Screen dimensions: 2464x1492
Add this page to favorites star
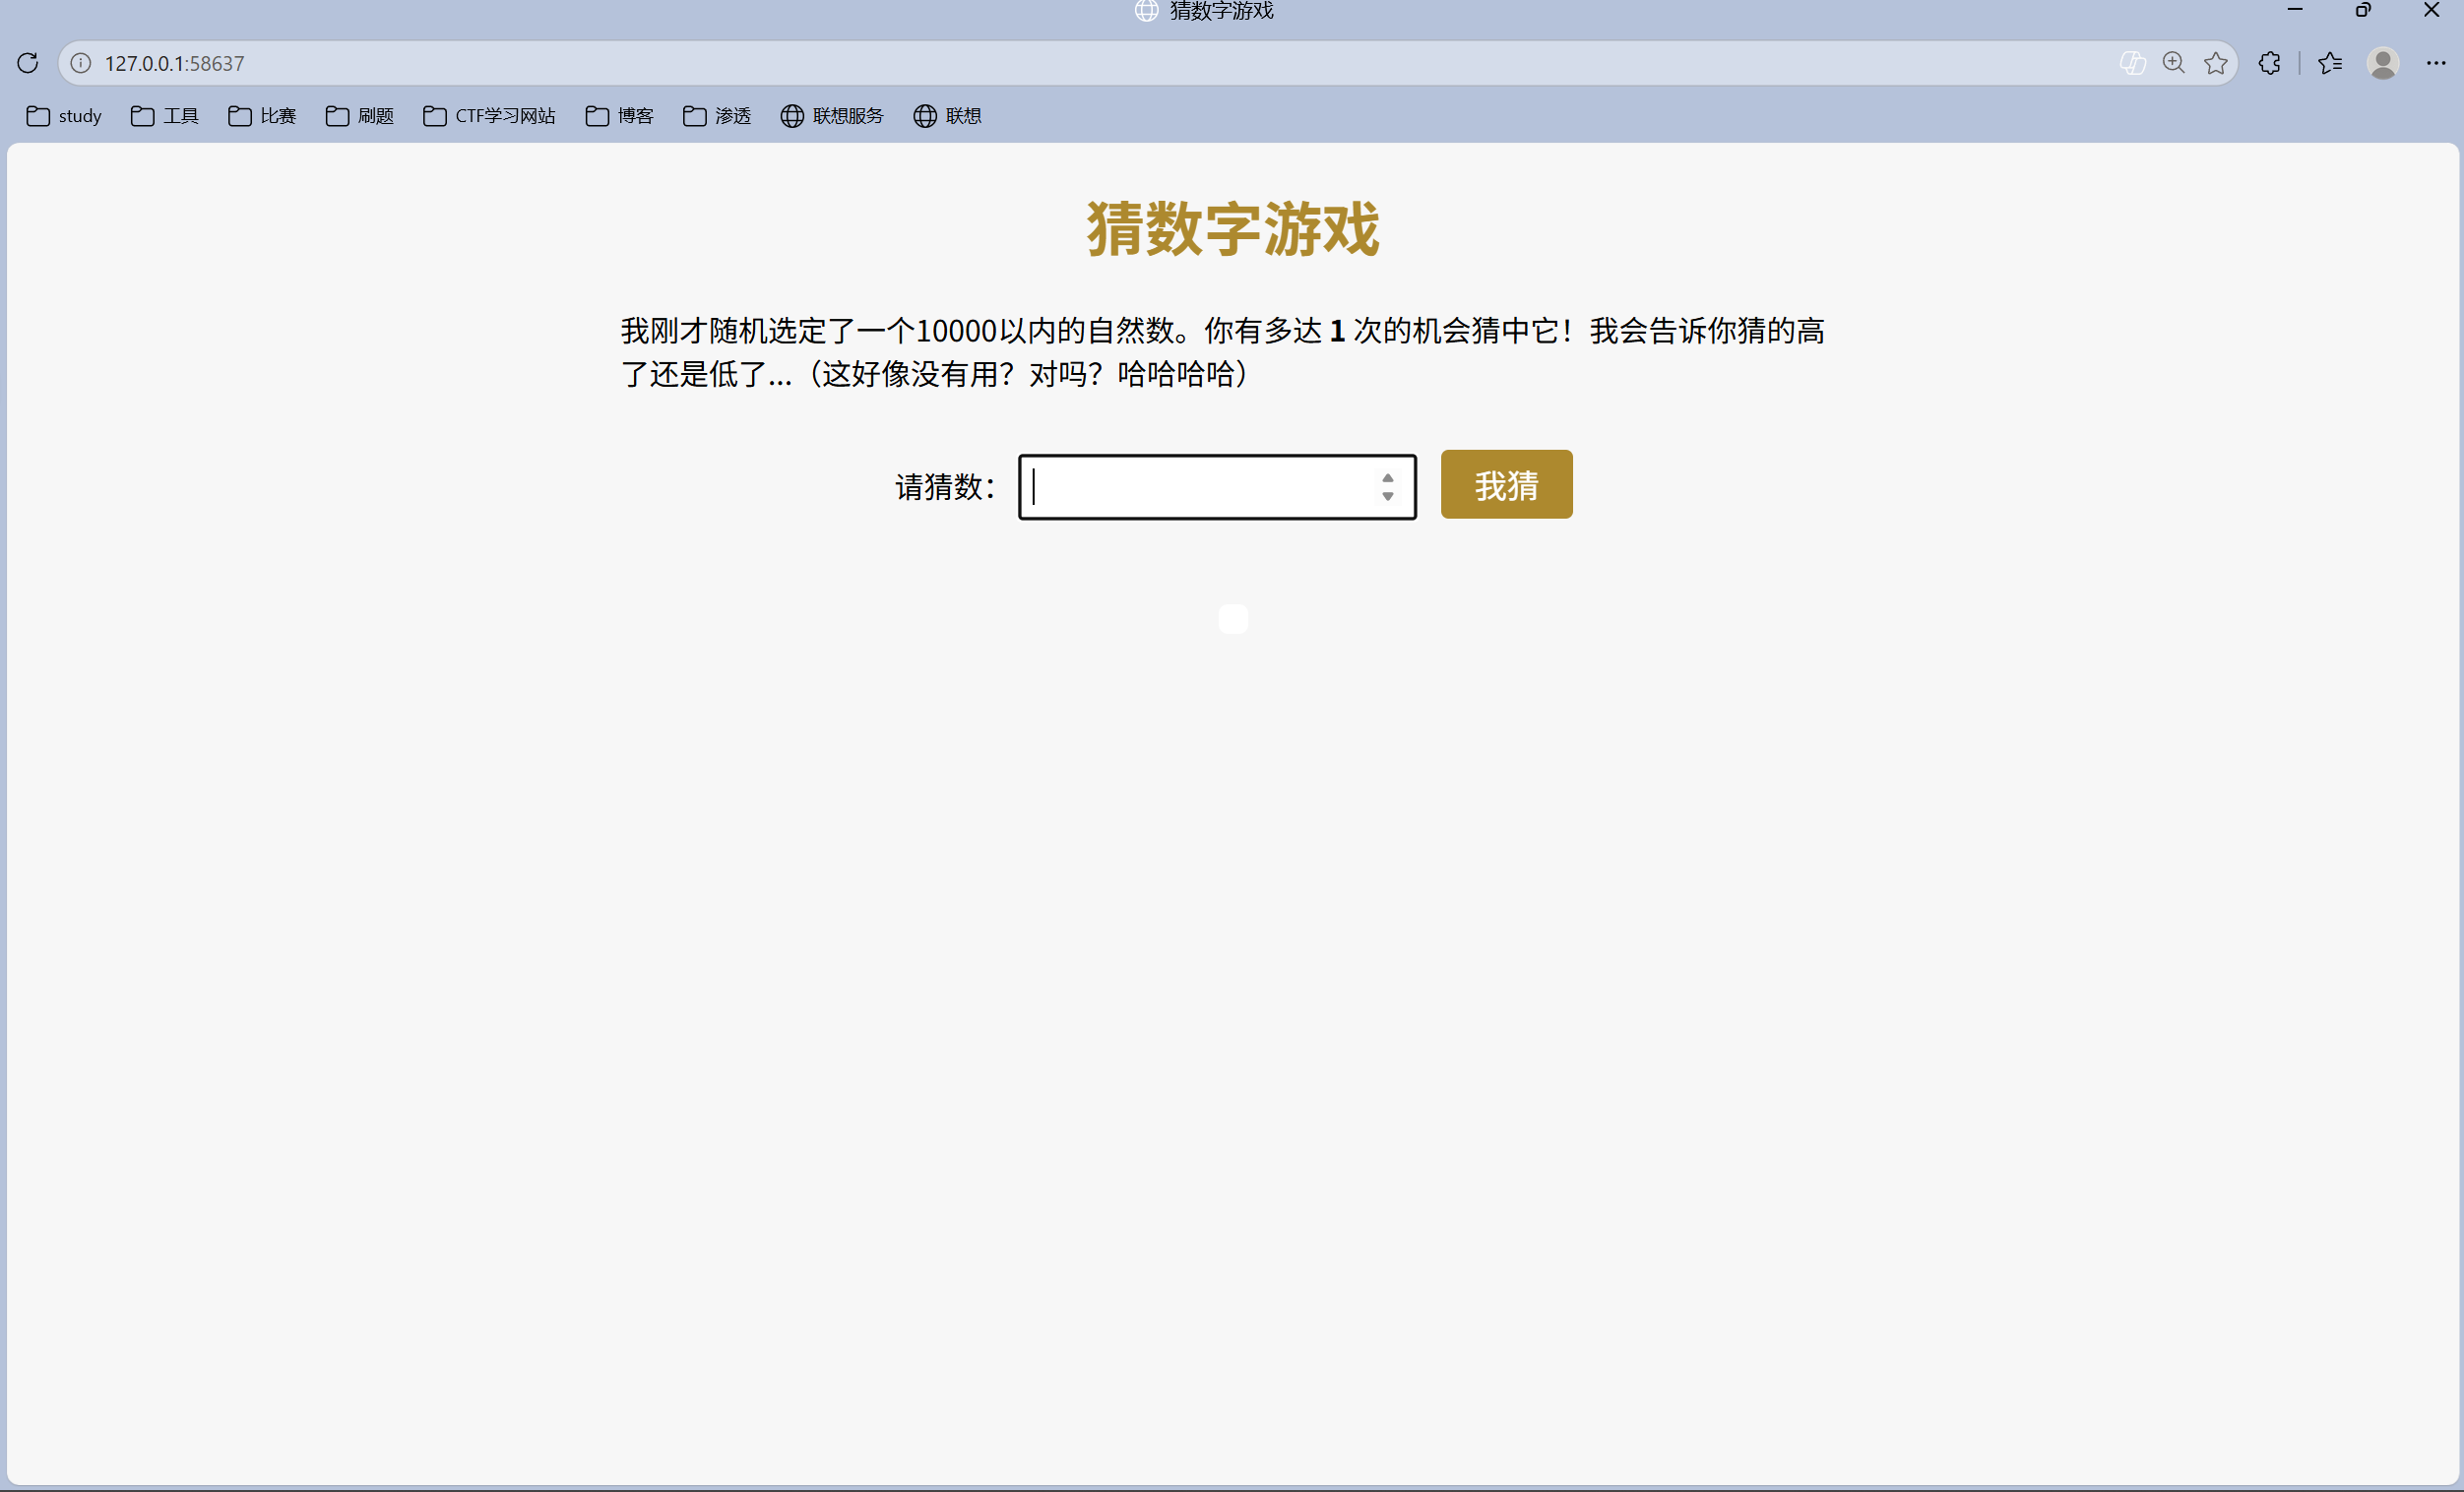click(x=2215, y=63)
